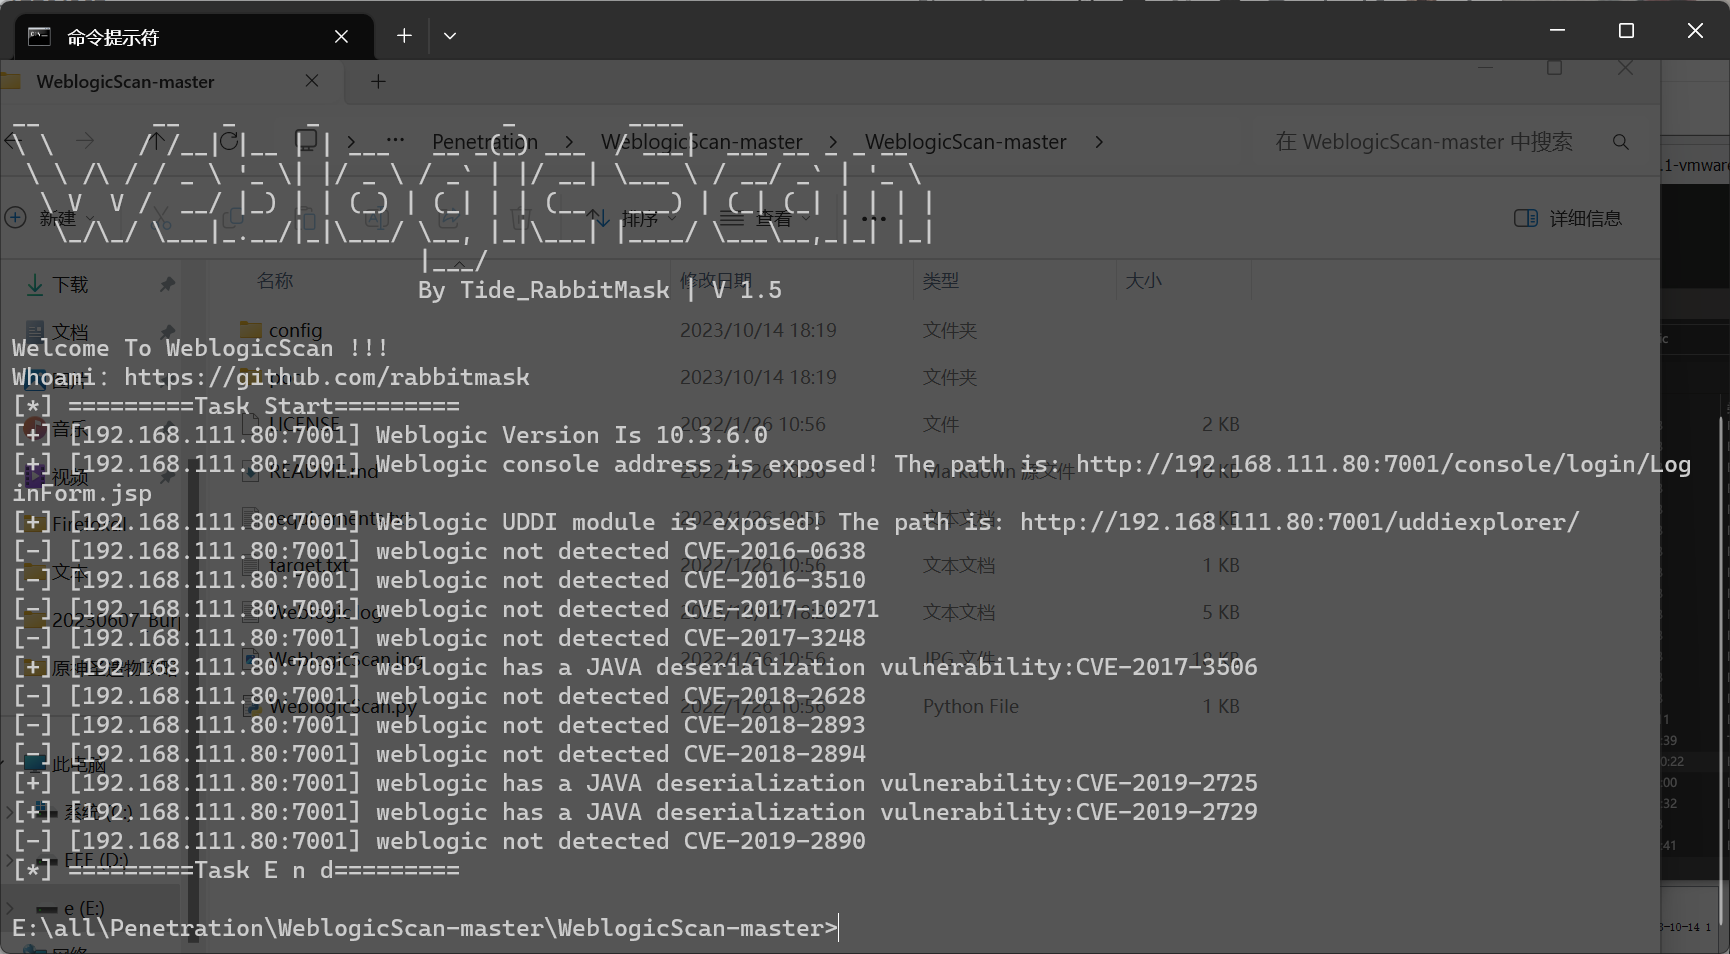The width and height of the screenshot is (1730, 954).
Task: Add a new File Explorer tab
Action: (x=378, y=82)
